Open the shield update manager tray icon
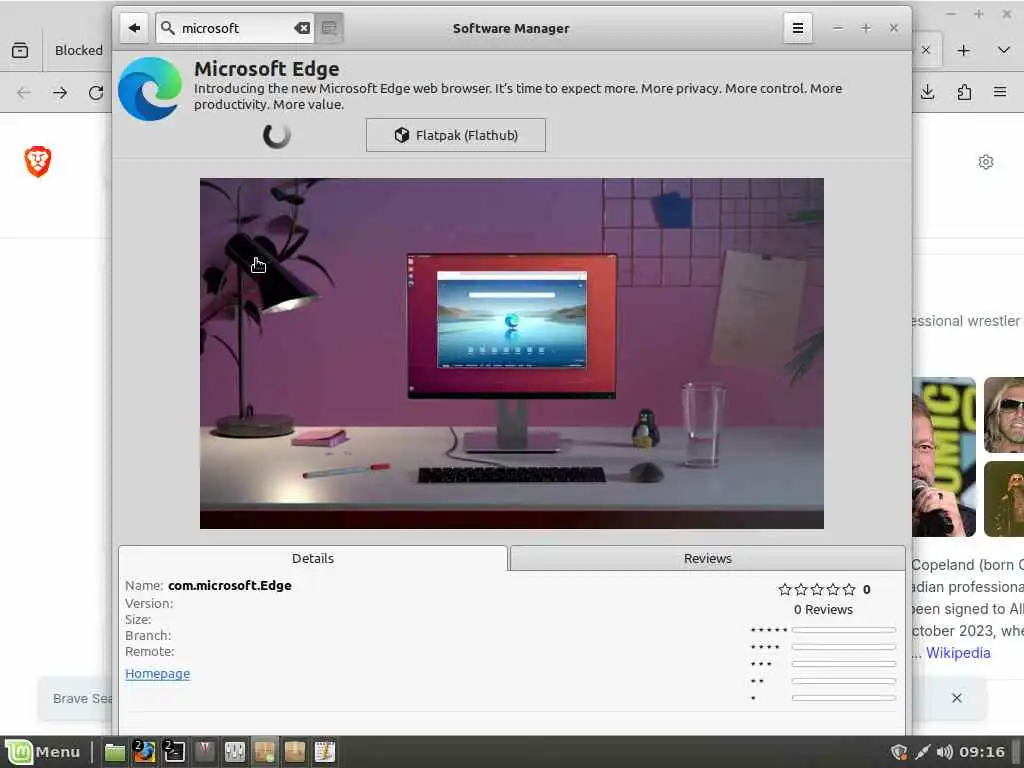The height and width of the screenshot is (768, 1024). (x=899, y=752)
